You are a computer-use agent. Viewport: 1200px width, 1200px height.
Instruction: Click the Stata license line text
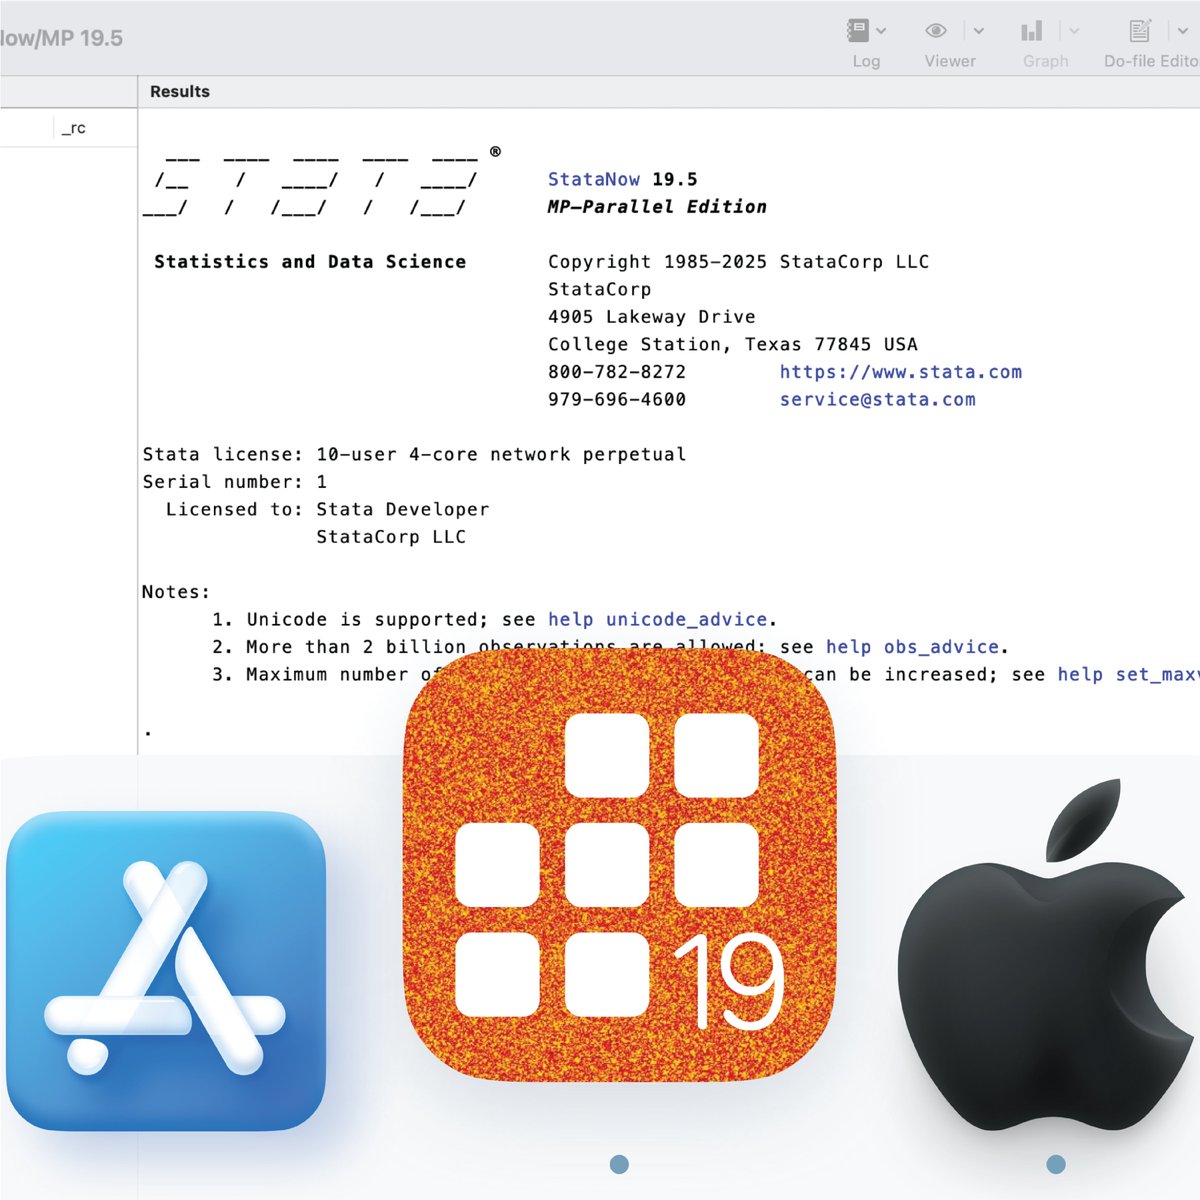coord(414,454)
